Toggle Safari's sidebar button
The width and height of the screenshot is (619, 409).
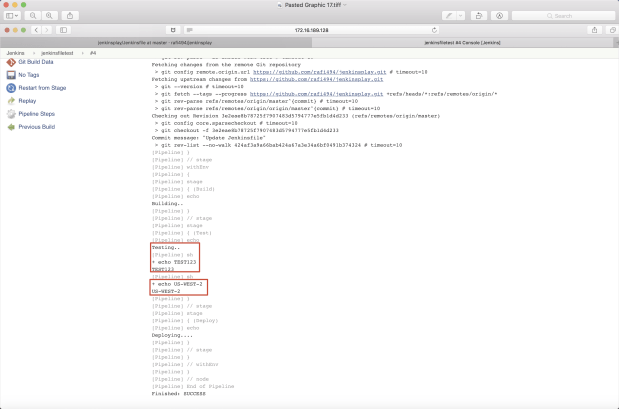64,30
